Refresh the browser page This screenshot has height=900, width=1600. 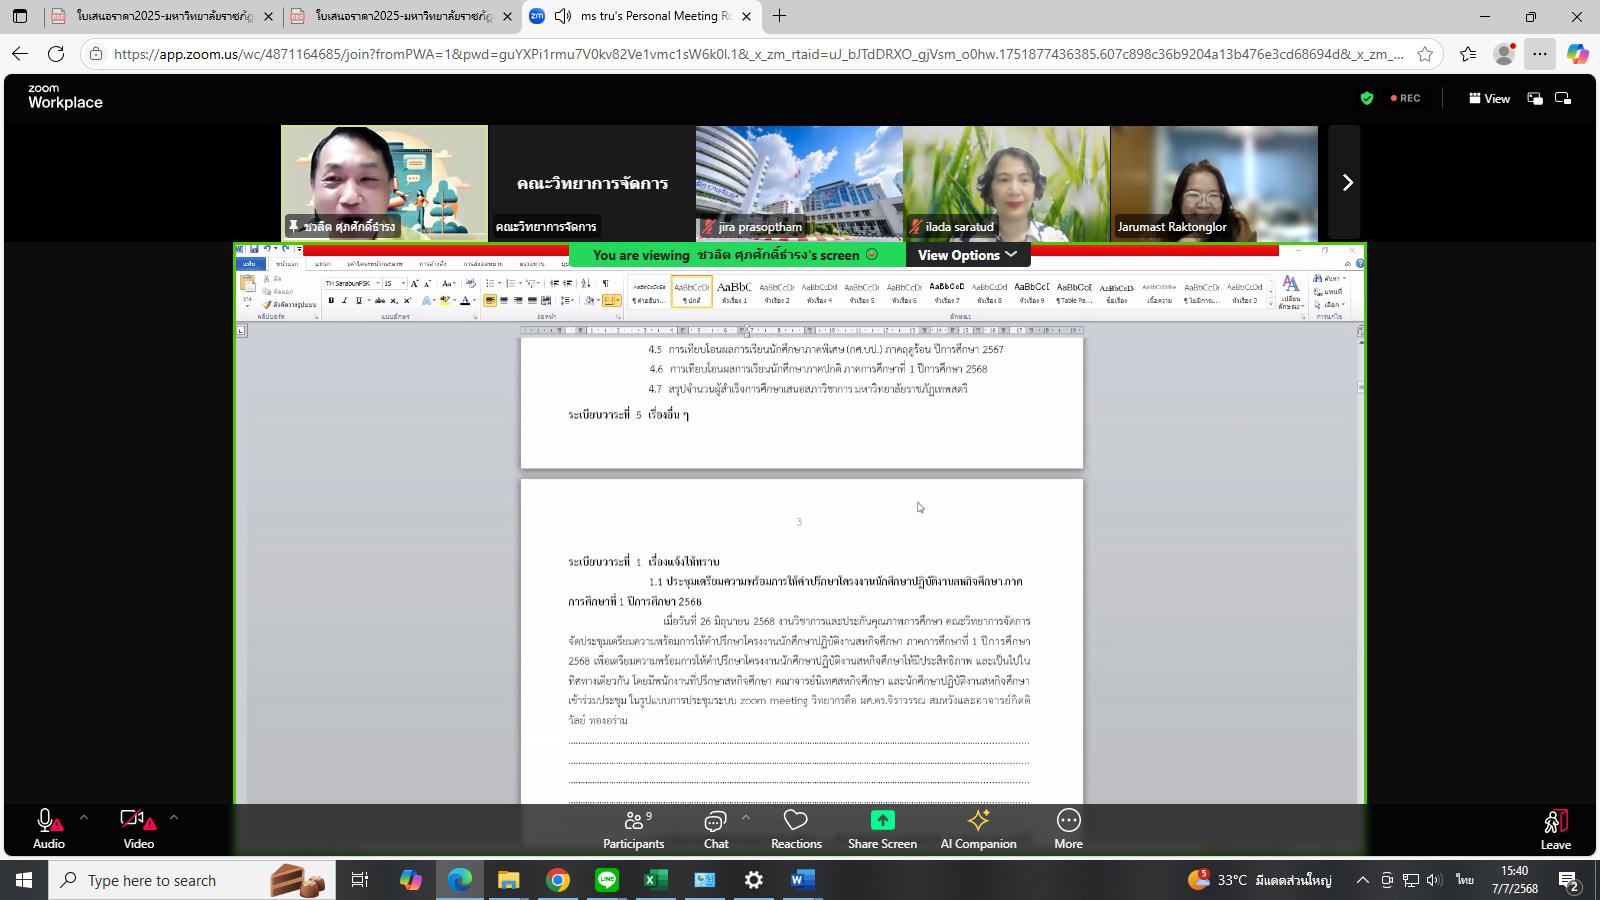56,54
